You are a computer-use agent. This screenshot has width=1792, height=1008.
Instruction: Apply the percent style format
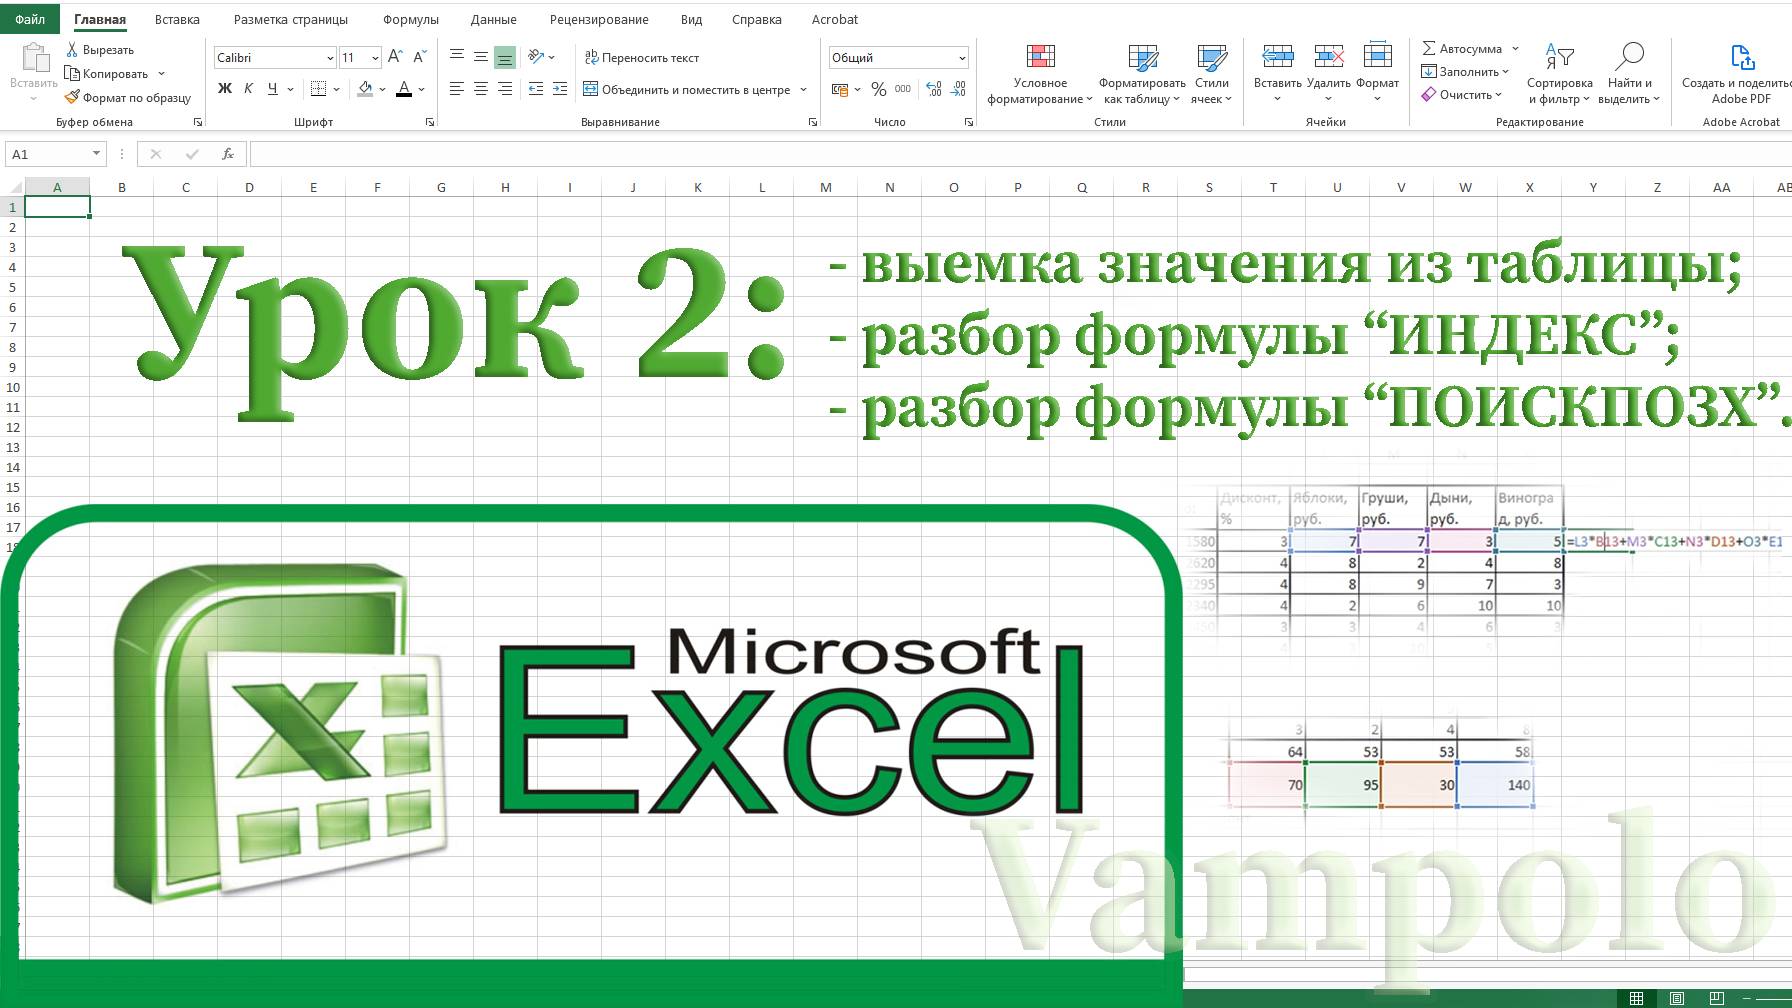(878, 89)
